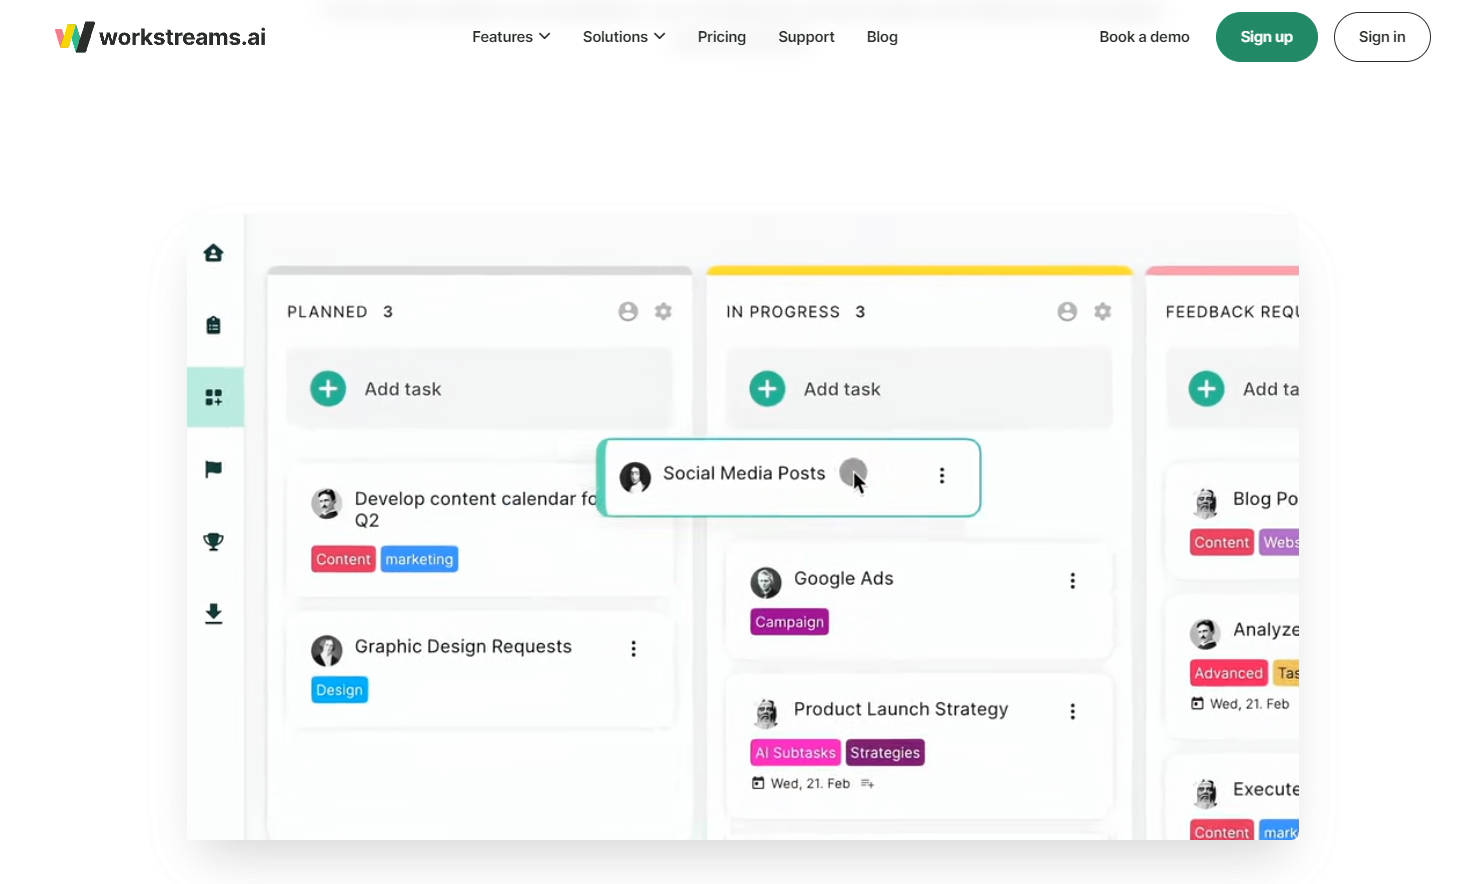Click the download icon in sidebar

[213, 613]
